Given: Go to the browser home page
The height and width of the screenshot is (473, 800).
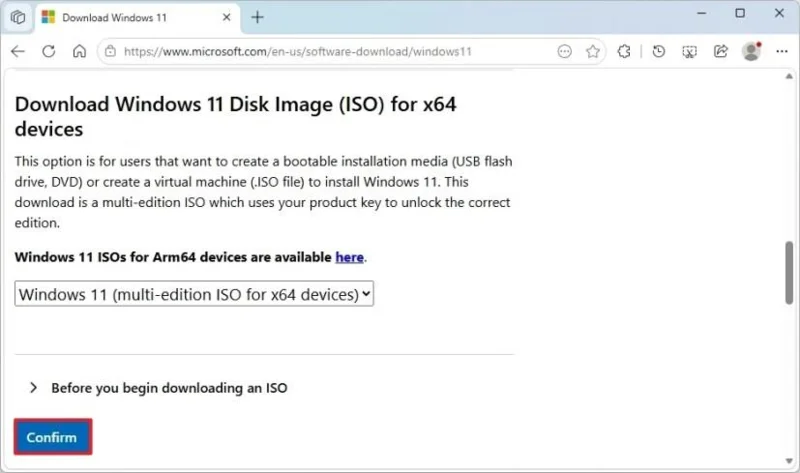Looking at the screenshot, I should [x=79, y=51].
